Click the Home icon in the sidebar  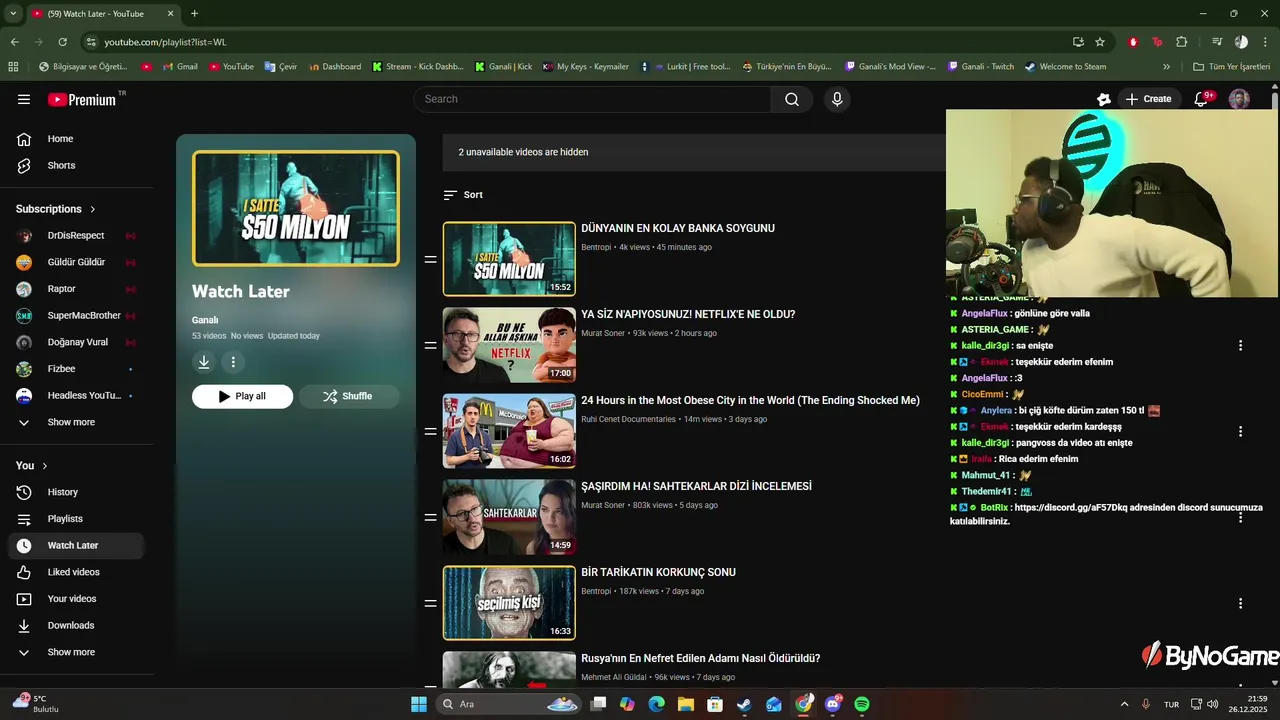pos(24,139)
